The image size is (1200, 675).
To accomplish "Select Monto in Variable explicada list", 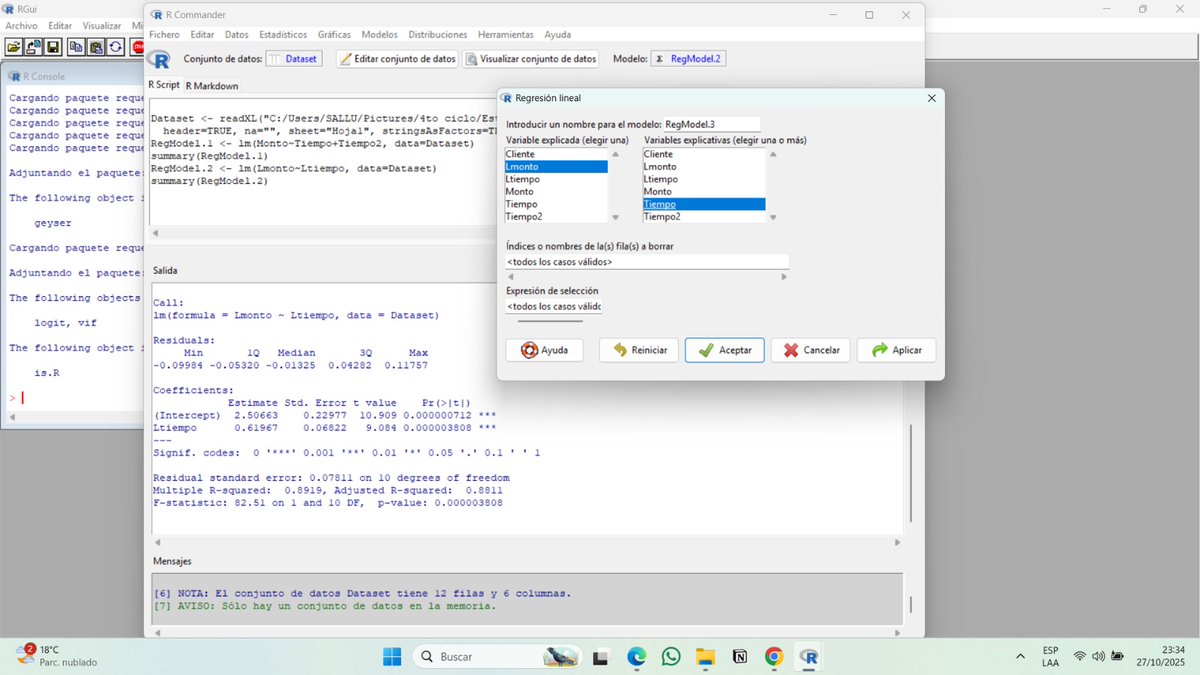I will [556, 191].
